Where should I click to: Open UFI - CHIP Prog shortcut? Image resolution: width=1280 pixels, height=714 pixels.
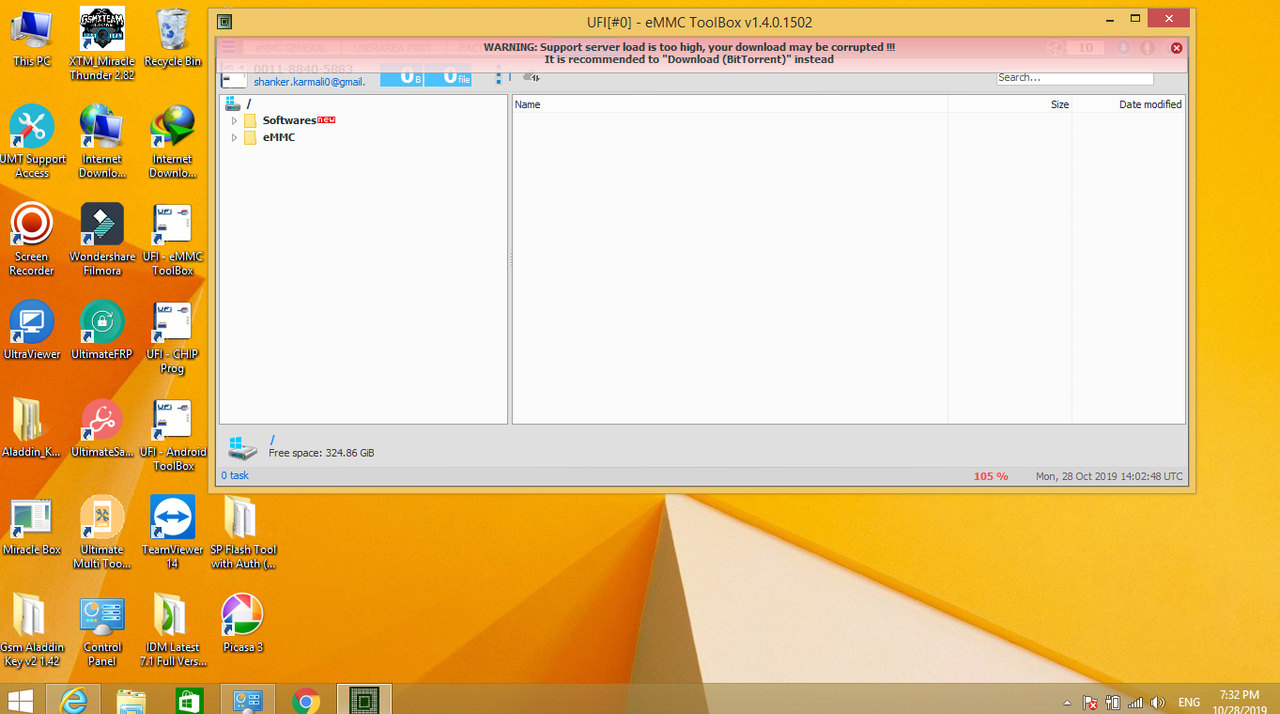click(172, 337)
